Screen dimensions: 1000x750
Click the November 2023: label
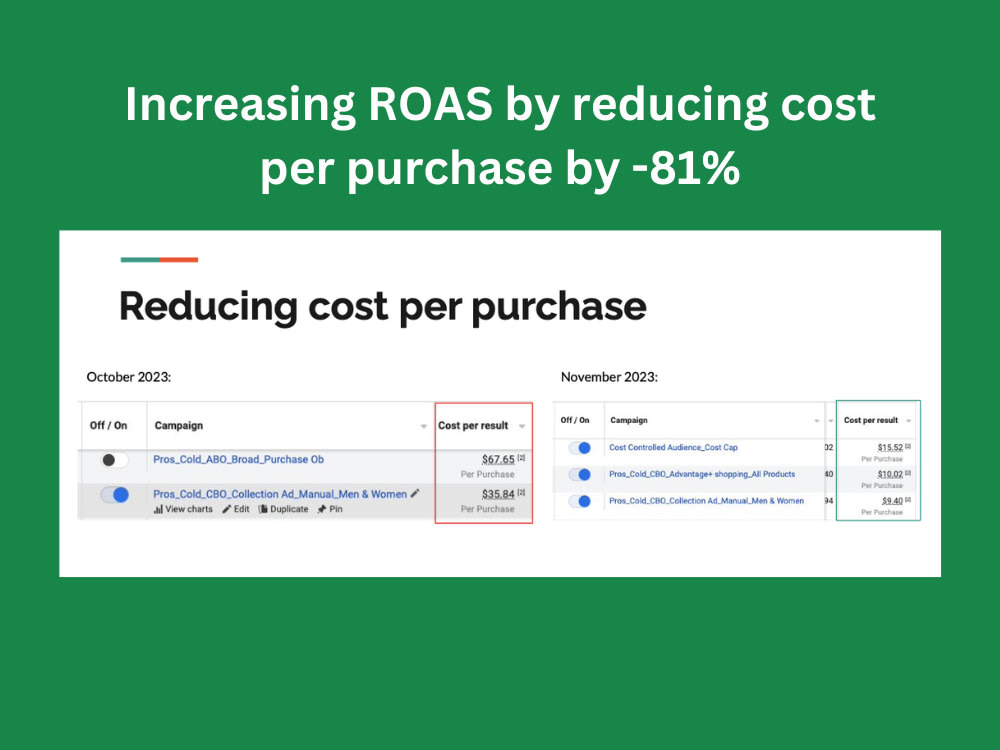click(609, 377)
